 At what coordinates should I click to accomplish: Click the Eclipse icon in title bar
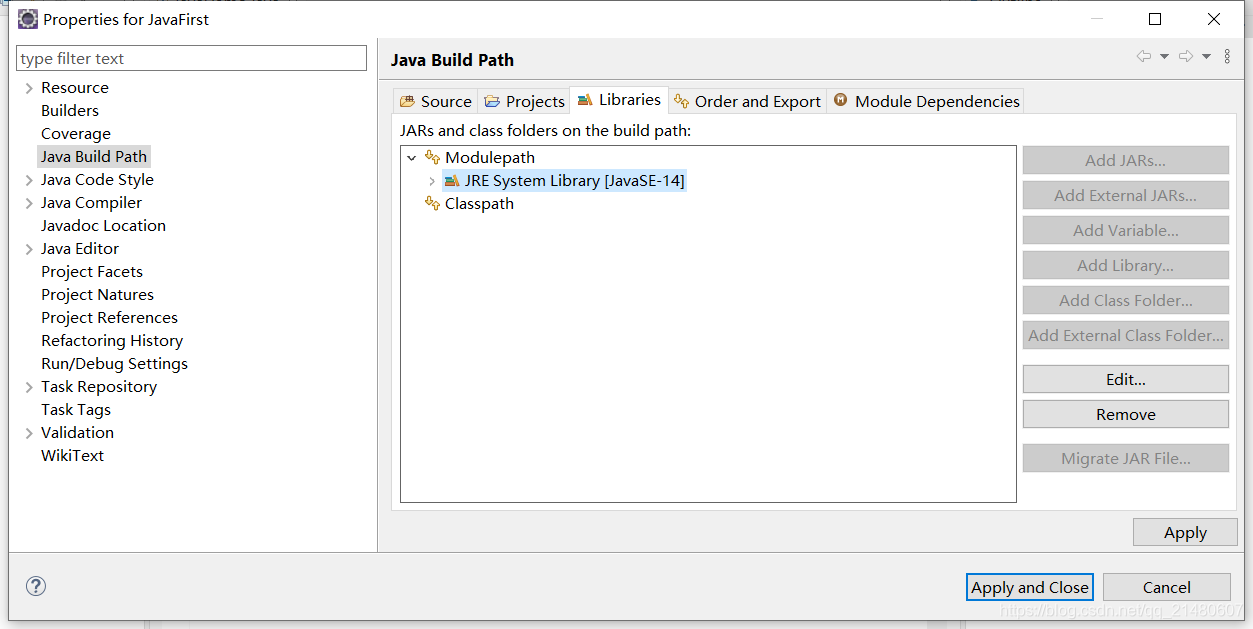pos(28,19)
